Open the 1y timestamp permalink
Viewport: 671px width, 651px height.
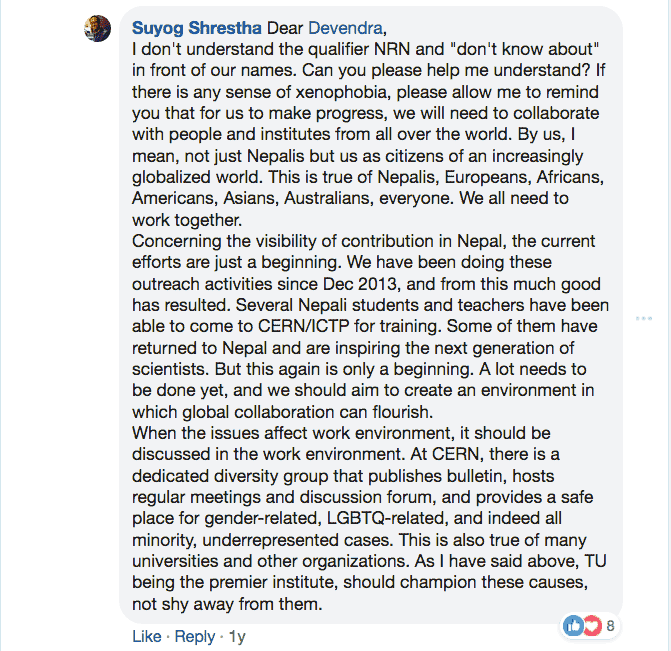pyautogui.click(x=237, y=636)
